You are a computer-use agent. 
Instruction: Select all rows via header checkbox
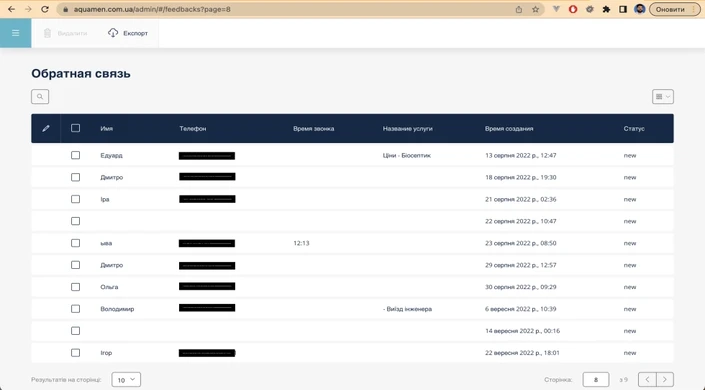tap(76, 128)
